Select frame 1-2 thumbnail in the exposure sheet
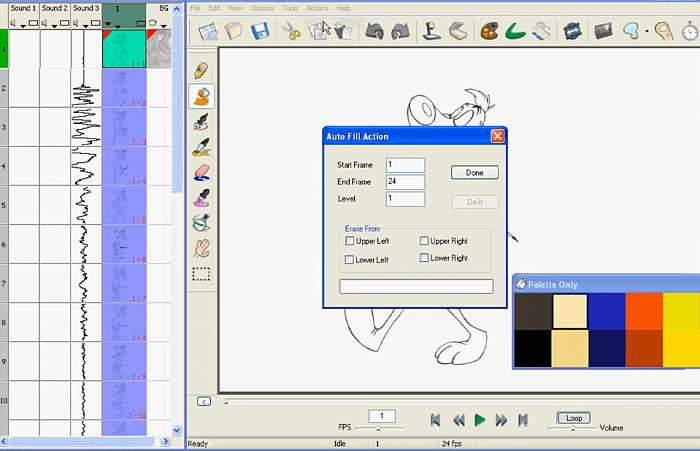 124,88
